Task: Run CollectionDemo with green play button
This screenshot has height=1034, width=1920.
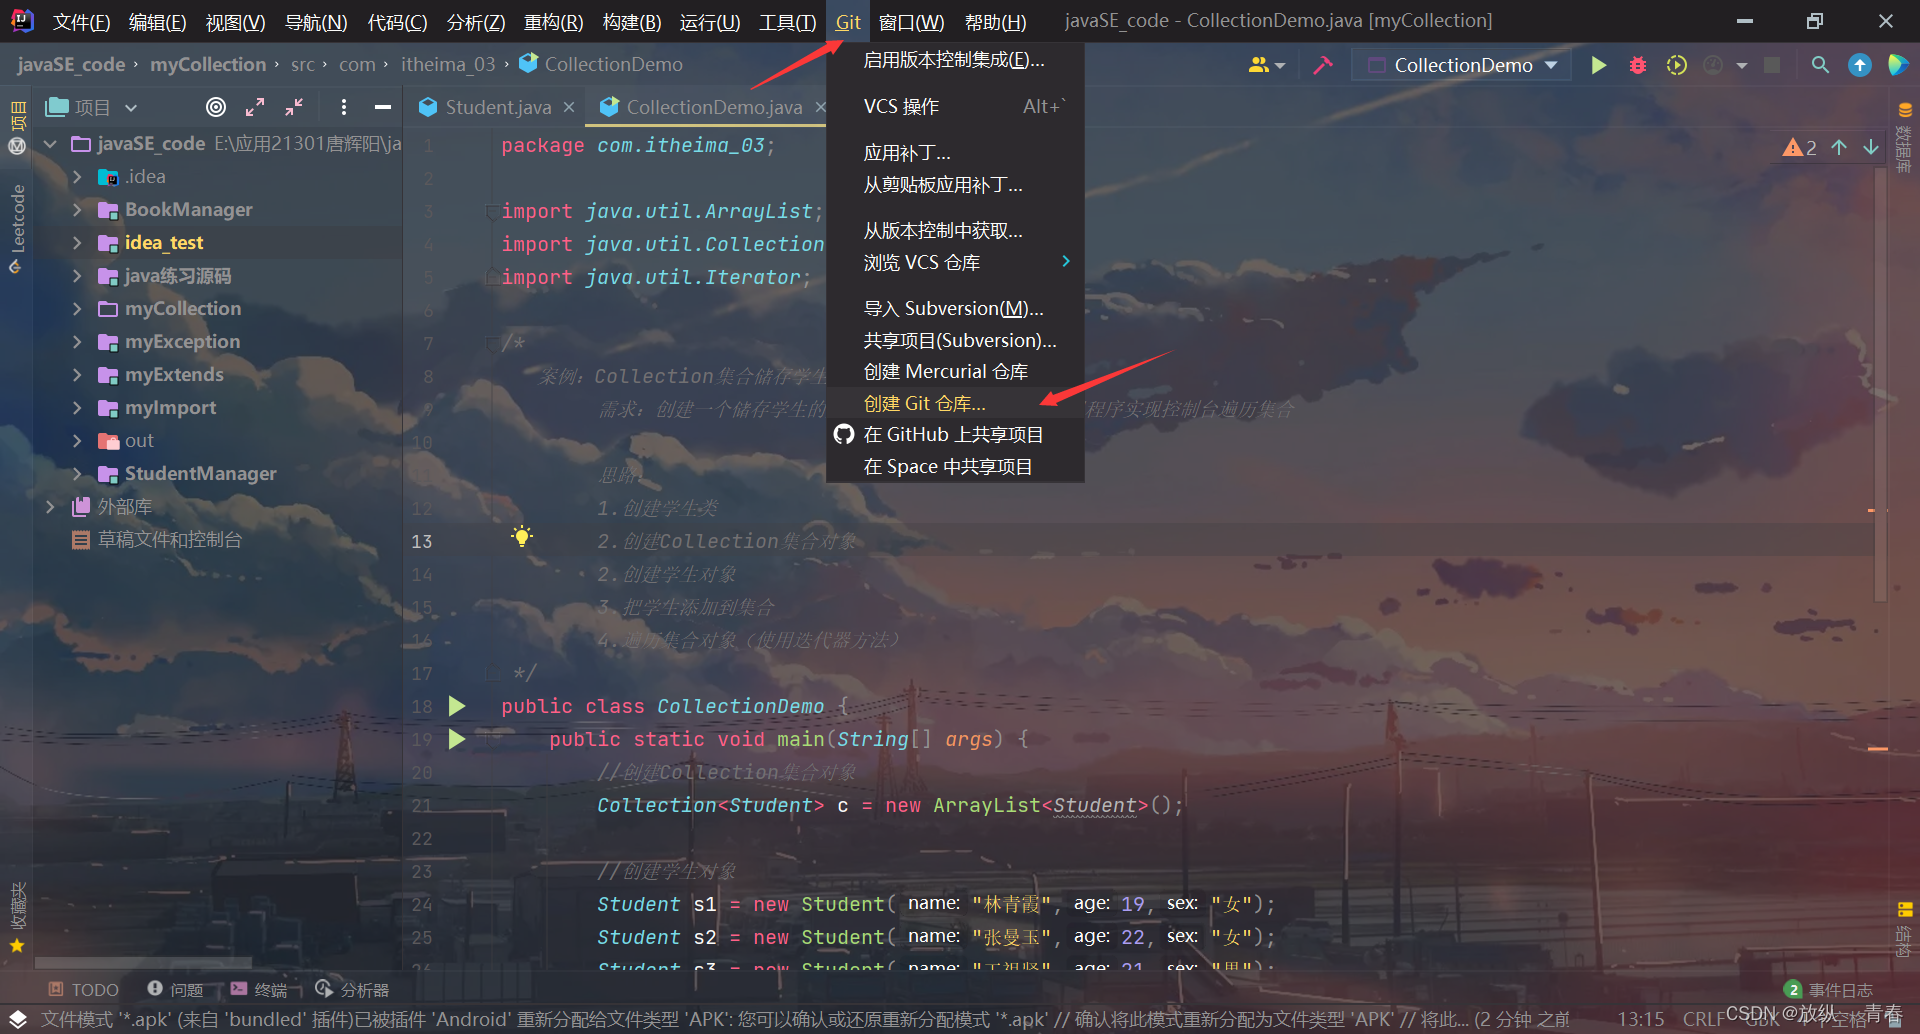Action: click(1598, 65)
